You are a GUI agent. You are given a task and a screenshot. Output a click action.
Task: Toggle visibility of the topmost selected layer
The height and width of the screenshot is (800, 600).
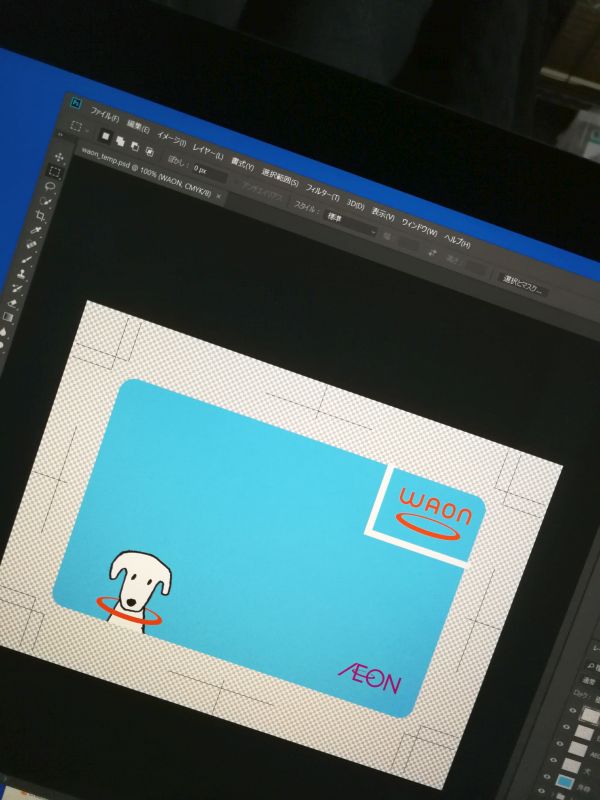click(x=573, y=710)
